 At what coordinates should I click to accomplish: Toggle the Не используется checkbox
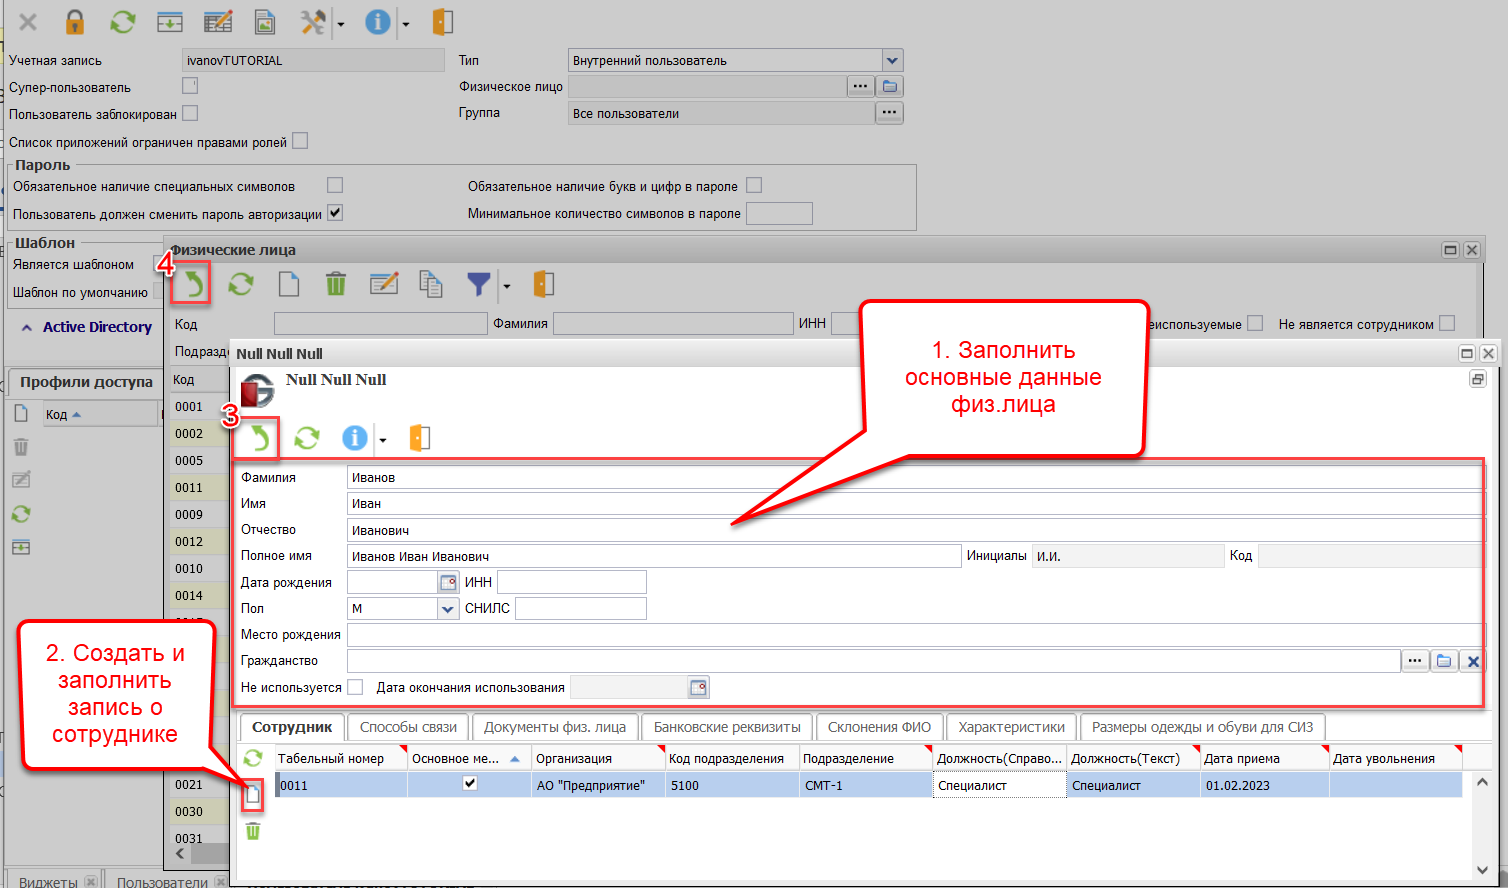coord(355,687)
